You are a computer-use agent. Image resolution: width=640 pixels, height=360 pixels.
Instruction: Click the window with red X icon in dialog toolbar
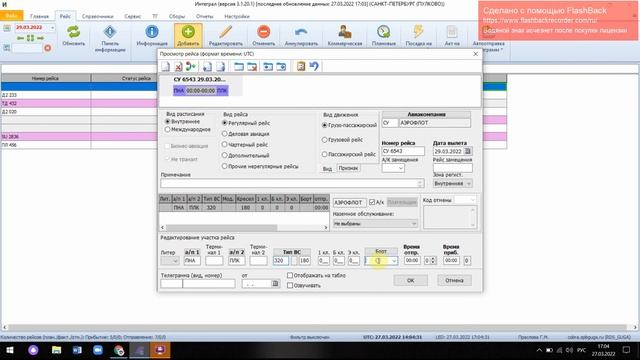(x=252, y=67)
